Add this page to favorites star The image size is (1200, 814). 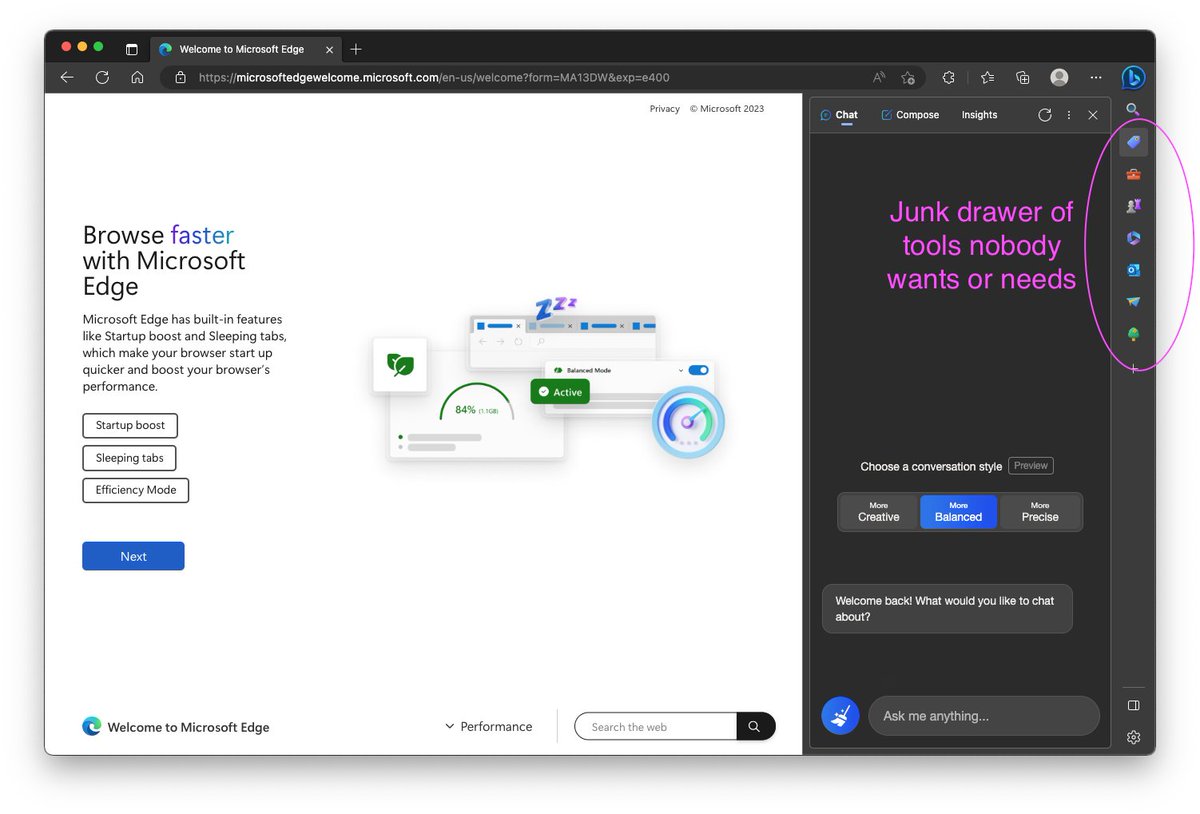tap(908, 77)
